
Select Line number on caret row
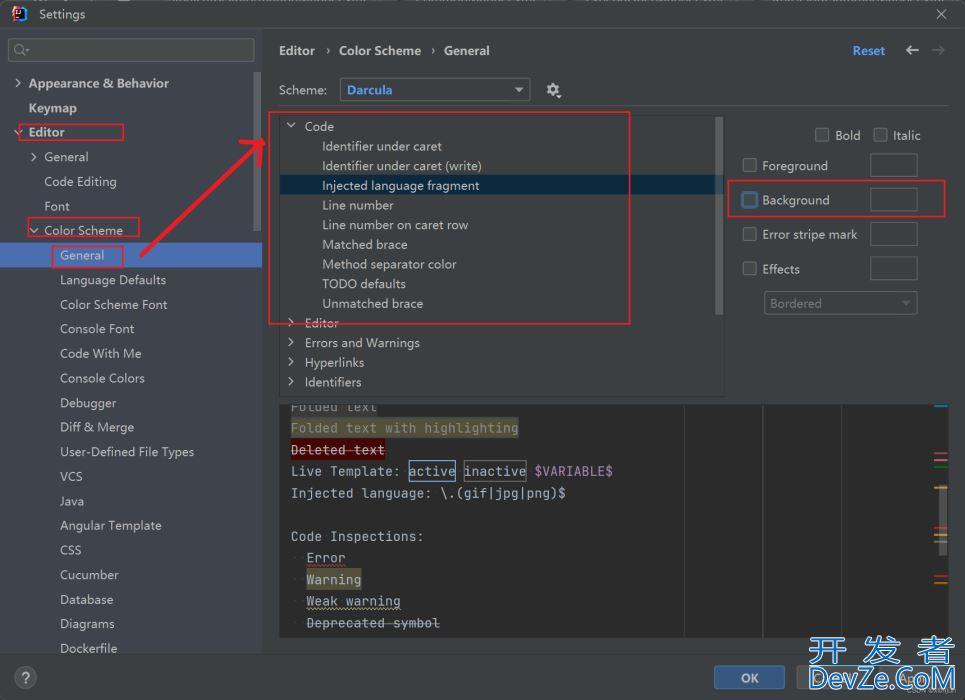(x=395, y=225)
